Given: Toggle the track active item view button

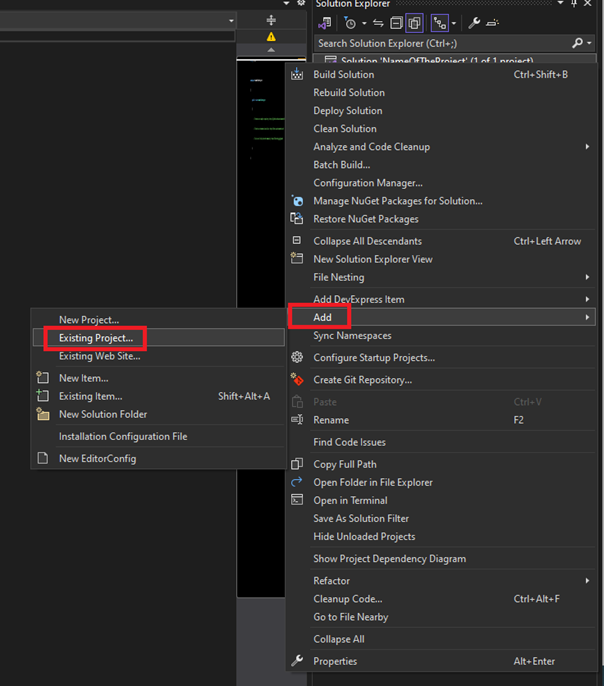Looking at the screenshot, I should (439, 23).
